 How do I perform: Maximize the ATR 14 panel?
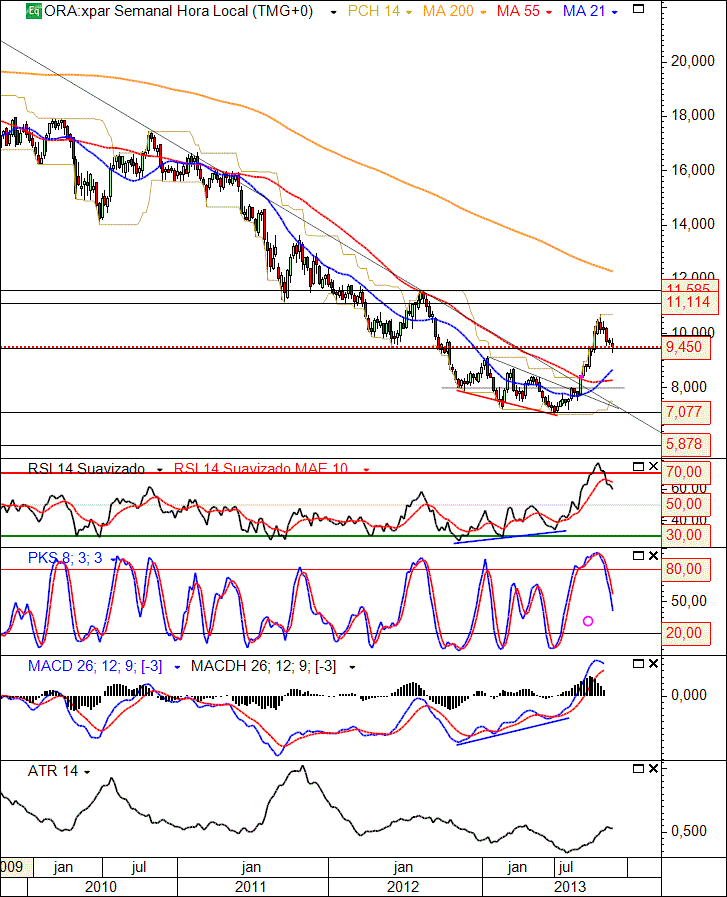pyautogui.click(x=638, y=769)
